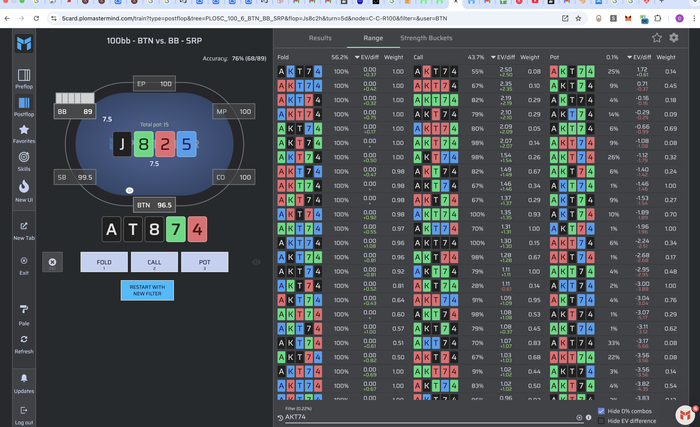Click the dealer button chip on table
This screenshot has height=427, width=700.
[129, 190]
